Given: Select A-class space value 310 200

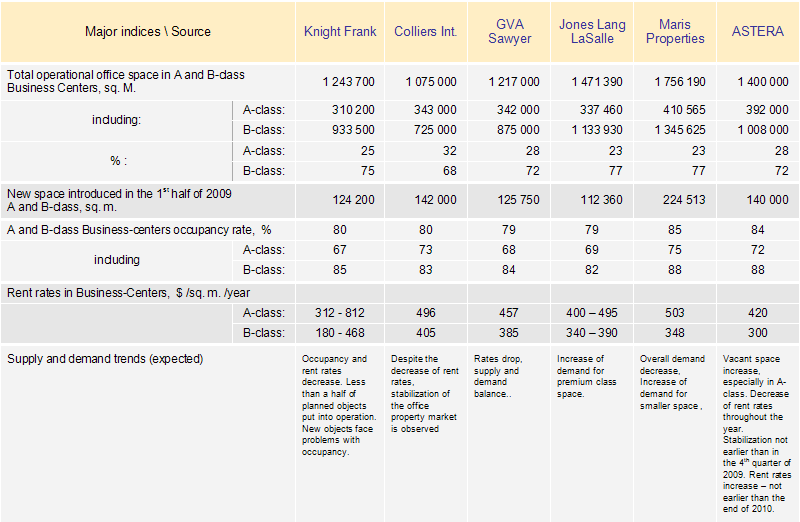Looking at the screenshot, I should pos(353,110).
